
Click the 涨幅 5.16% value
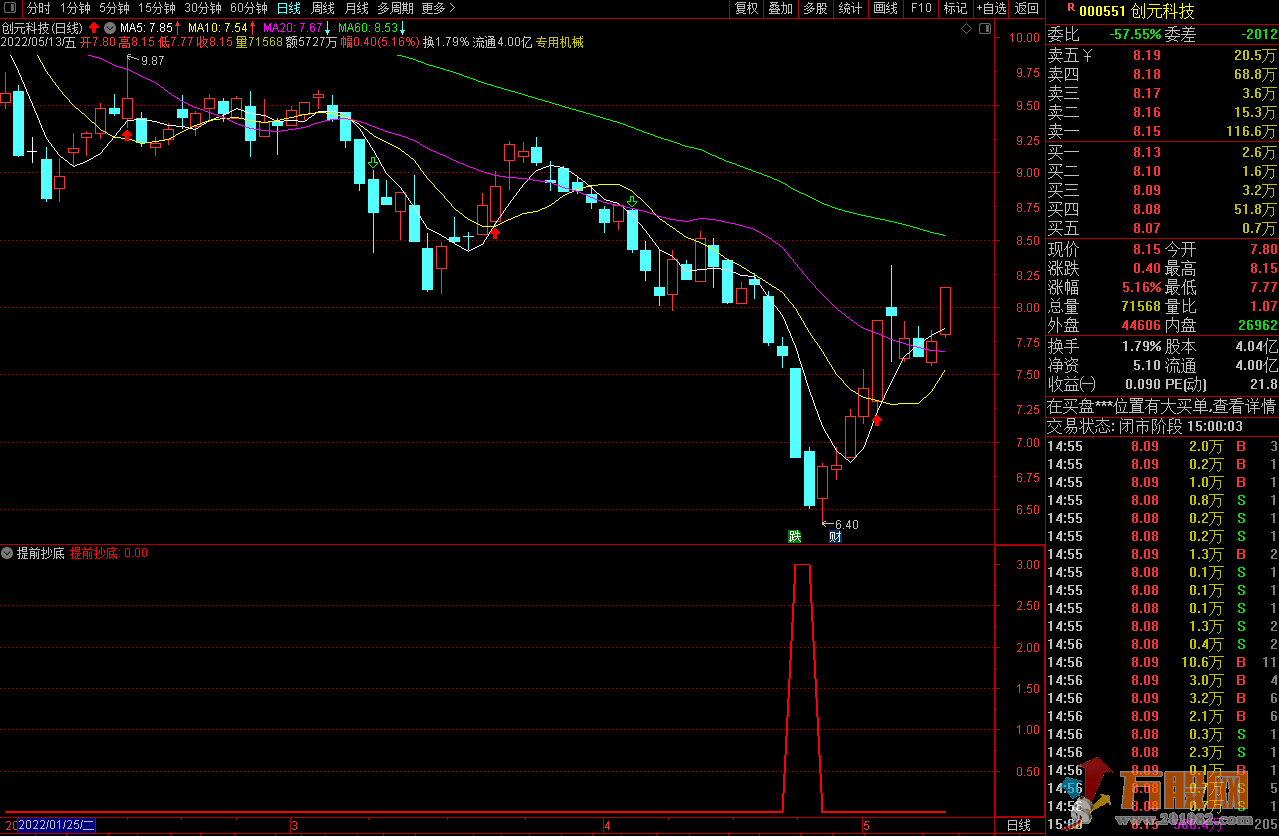coord(1140,287)
